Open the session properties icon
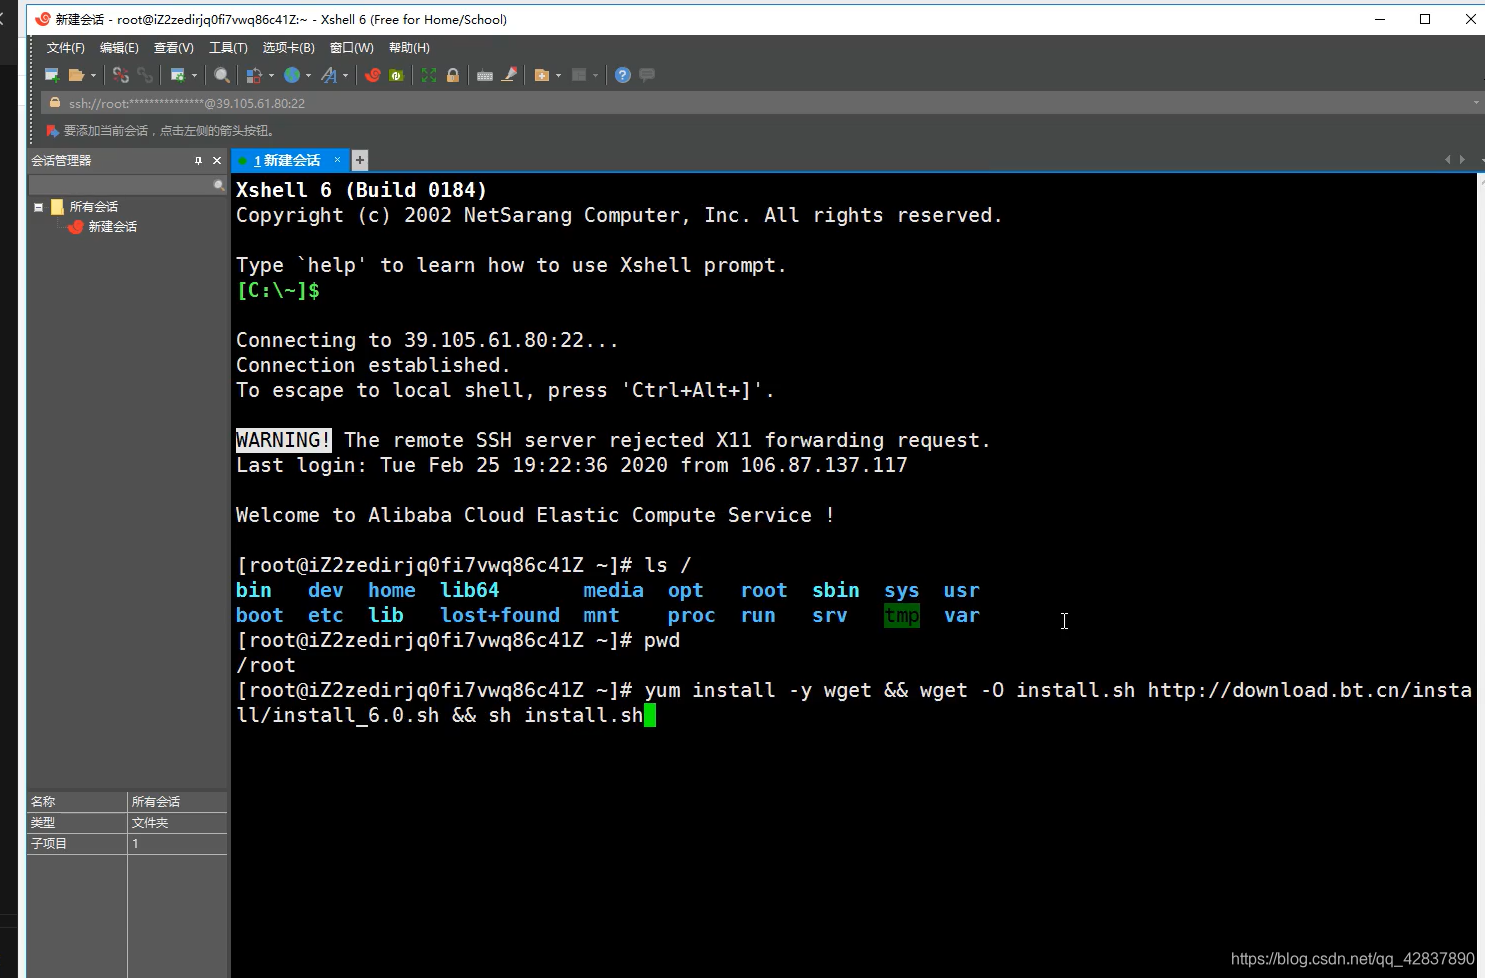This screenshot has height=978, width=1485. [x=177, y=75]
